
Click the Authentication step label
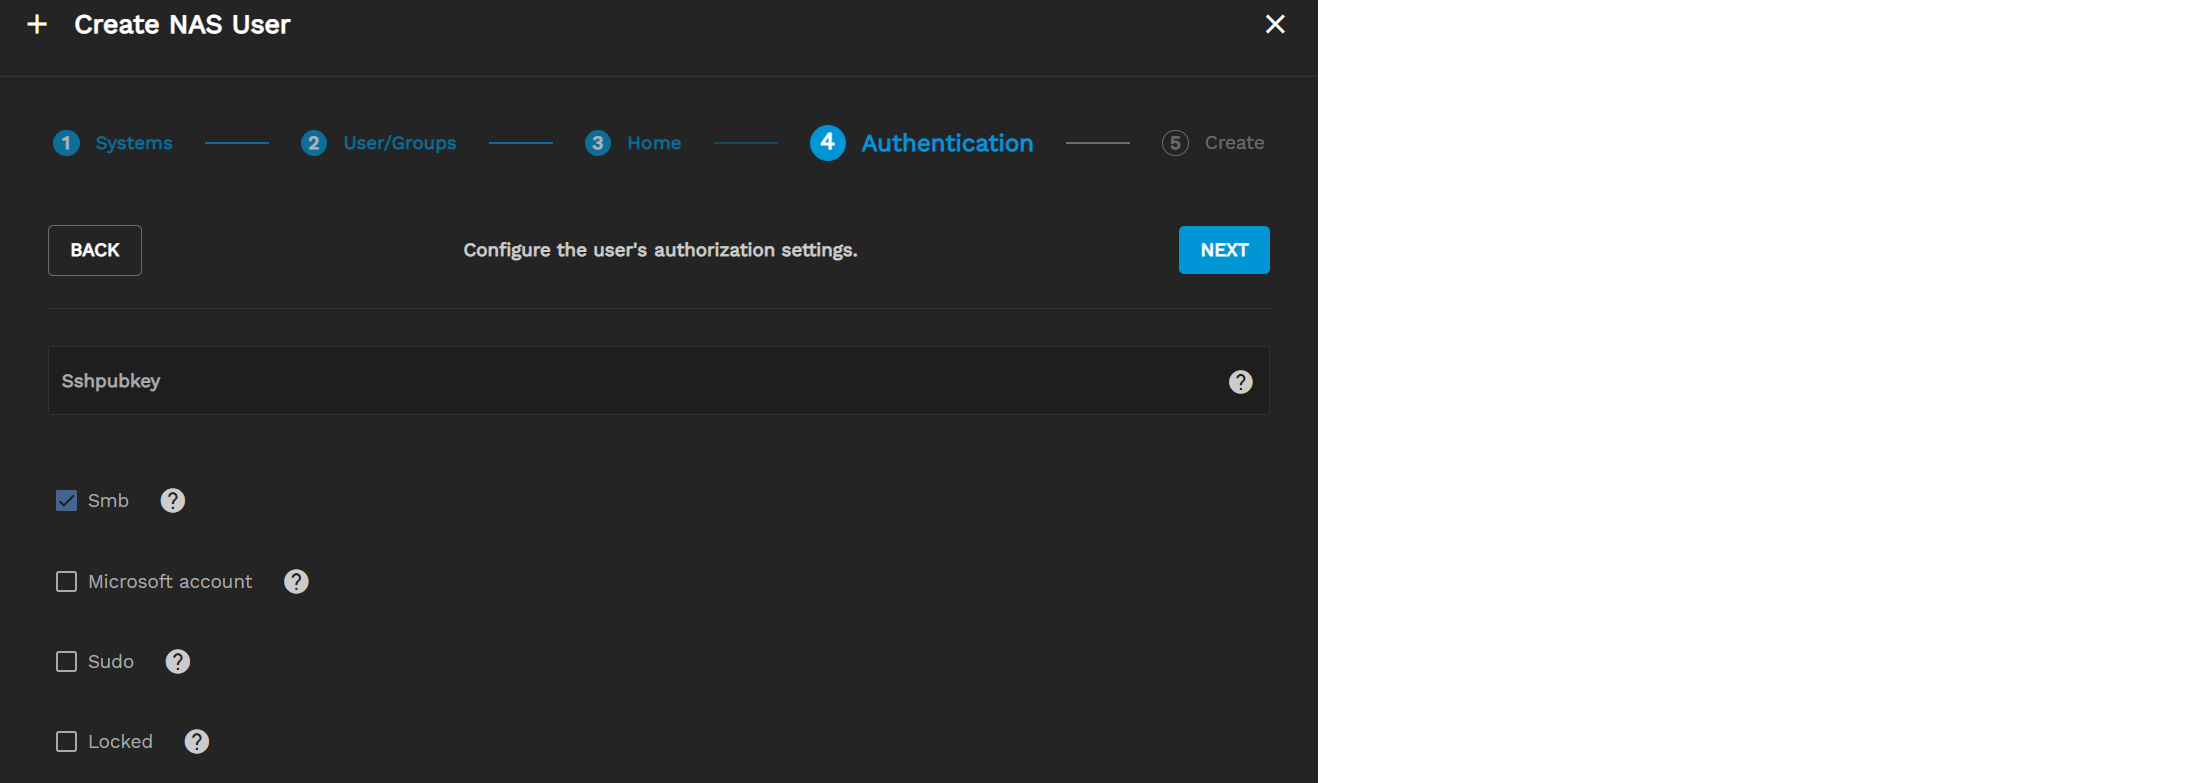[x=947, y=143]
